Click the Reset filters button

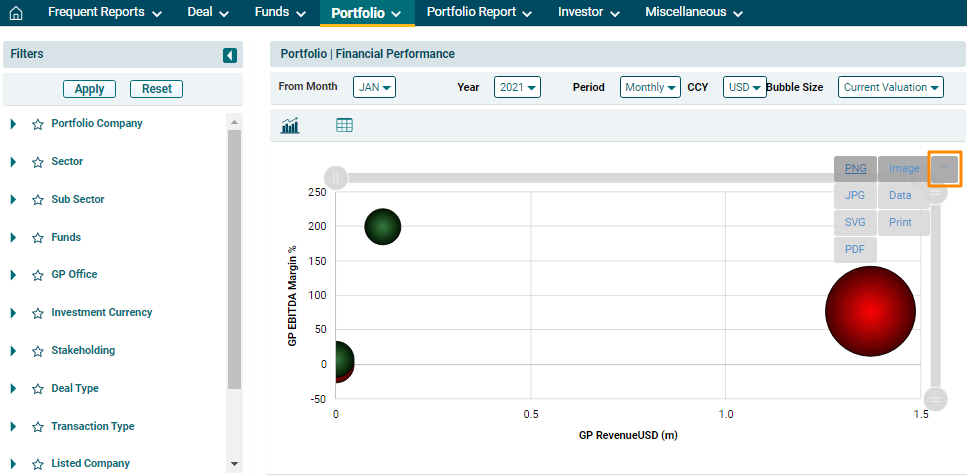[x=156, y=89]
